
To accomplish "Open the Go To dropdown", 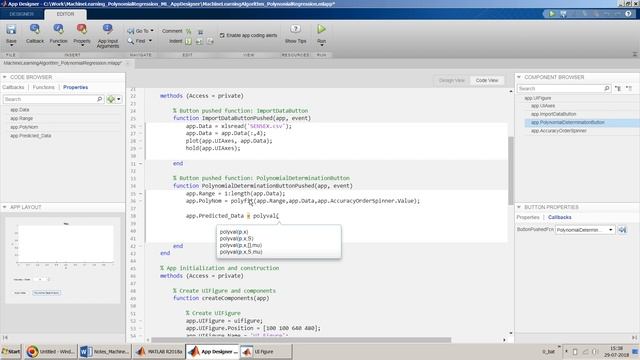I will click(x=141, y=31).
